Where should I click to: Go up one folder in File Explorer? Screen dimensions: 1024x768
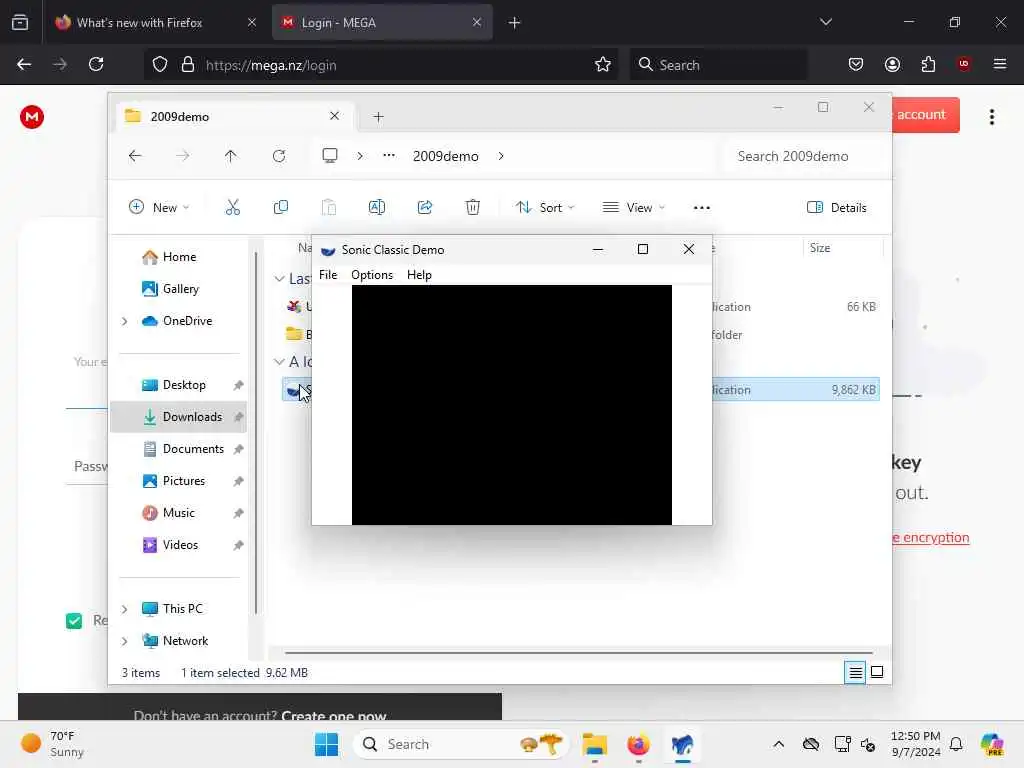click(x=231, y=156)
